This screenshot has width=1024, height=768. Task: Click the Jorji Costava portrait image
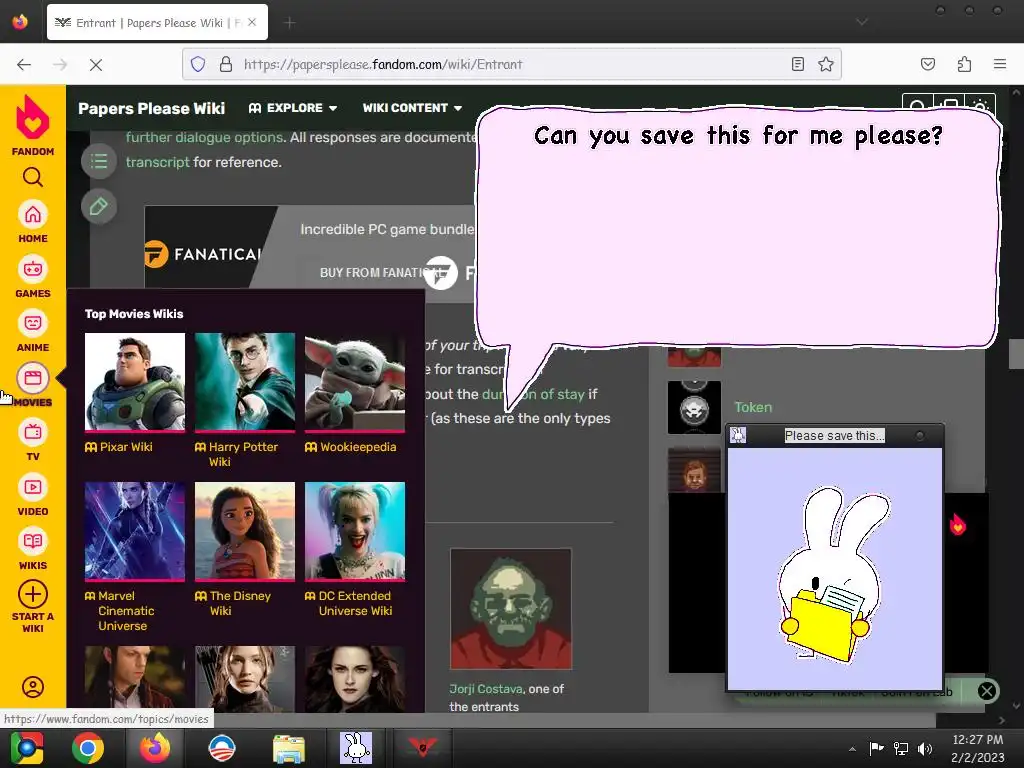(511, 609)
